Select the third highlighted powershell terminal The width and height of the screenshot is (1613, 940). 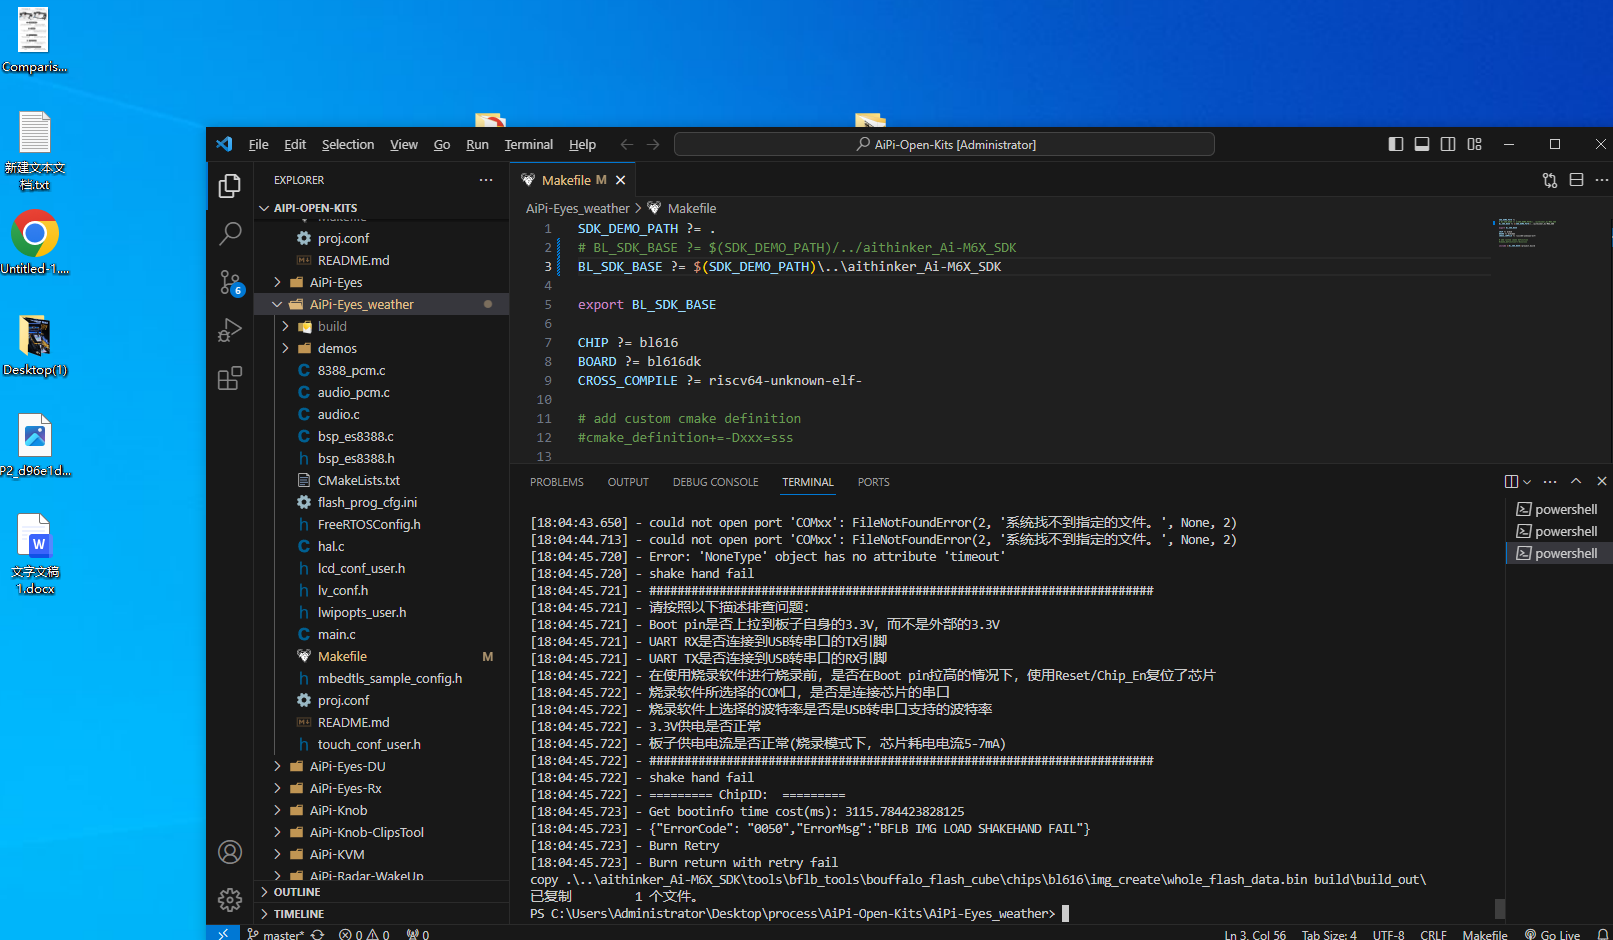coord(1558,553)
